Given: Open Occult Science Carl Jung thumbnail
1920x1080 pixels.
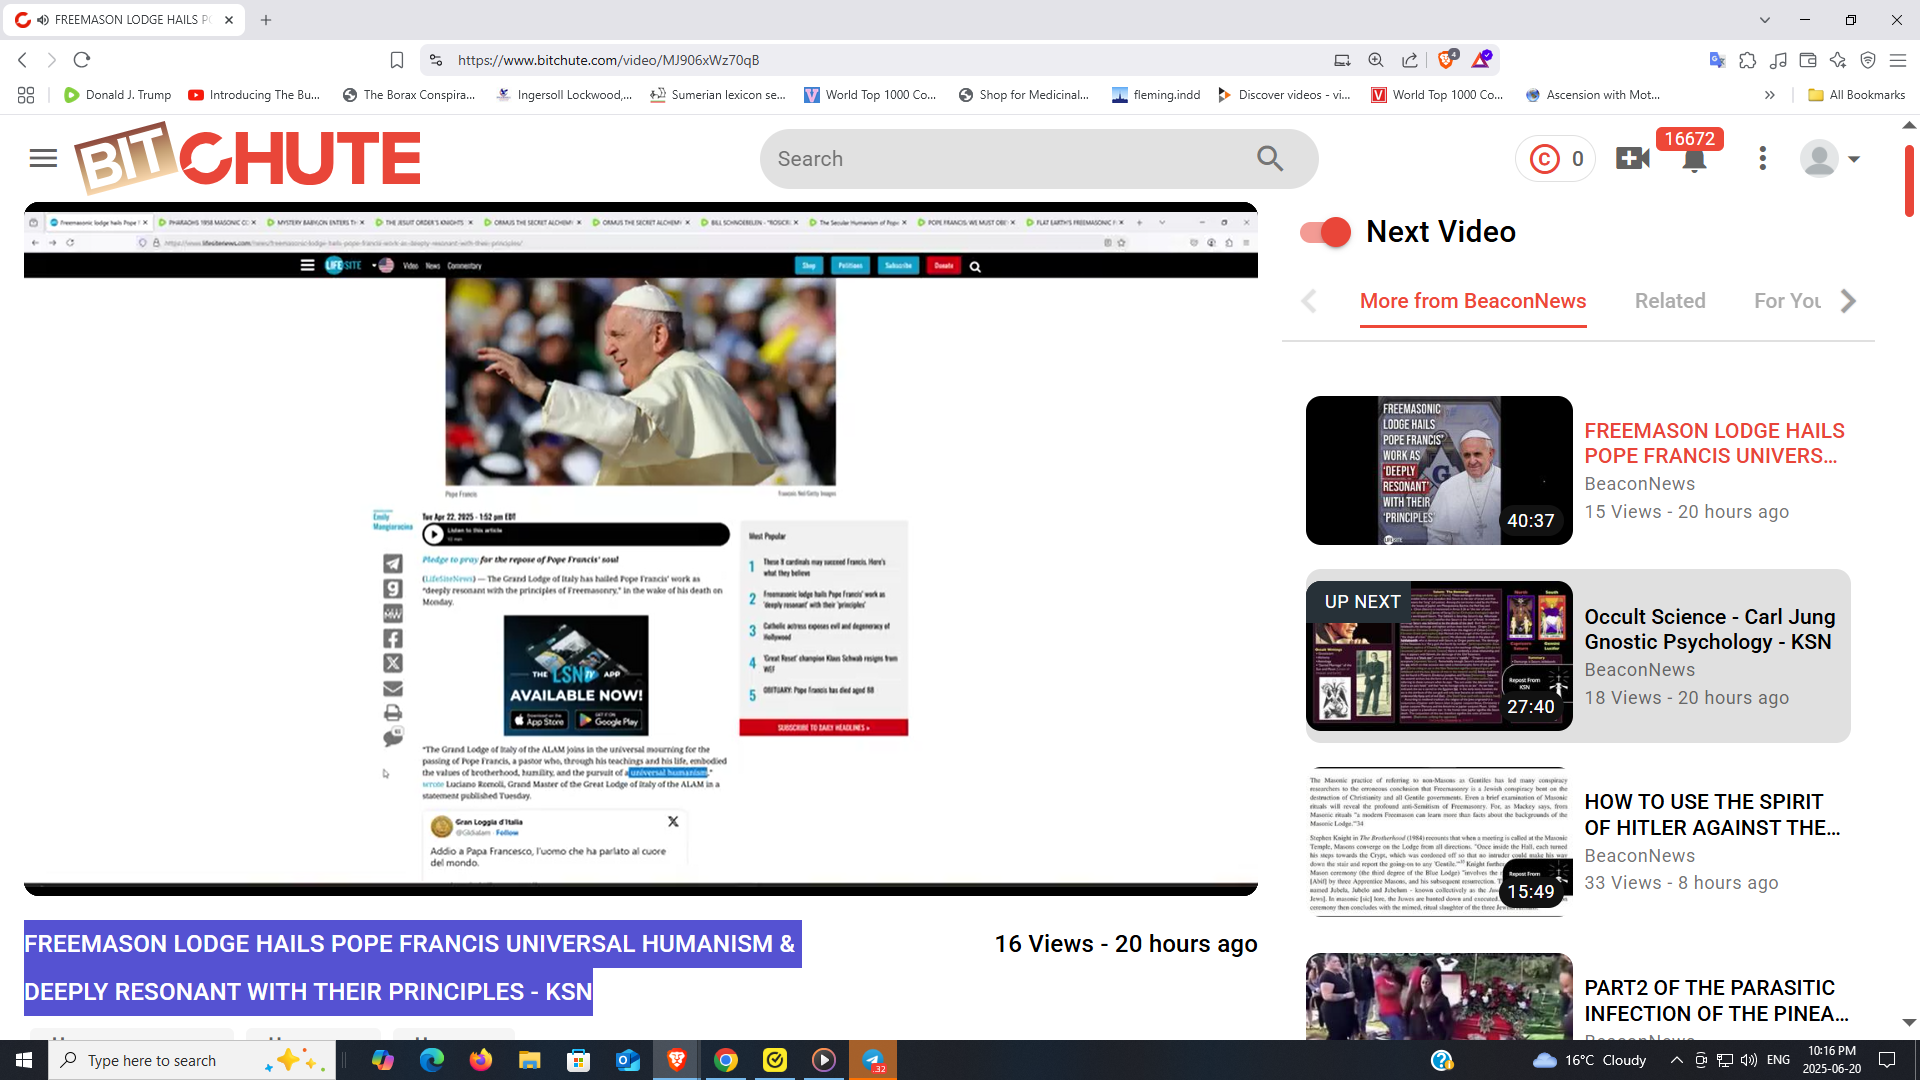Looking at the screenshot, I should click(1439, 656).
